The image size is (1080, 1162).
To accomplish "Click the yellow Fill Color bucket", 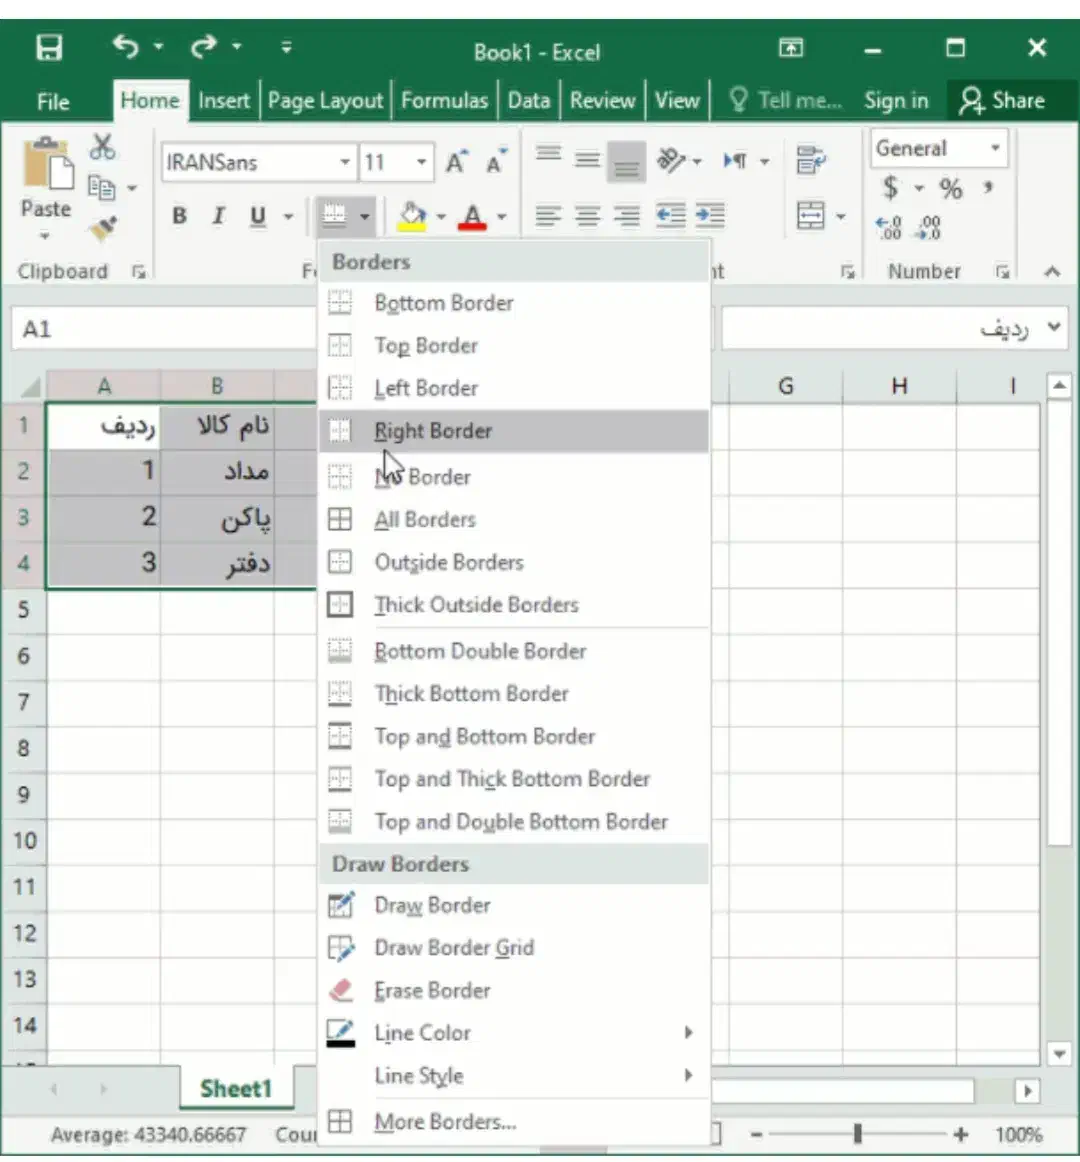I will pos(412,216).
